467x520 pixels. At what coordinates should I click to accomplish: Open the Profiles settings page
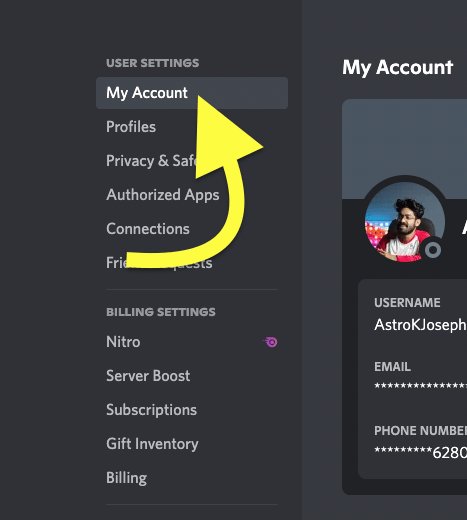coord(131,127)
